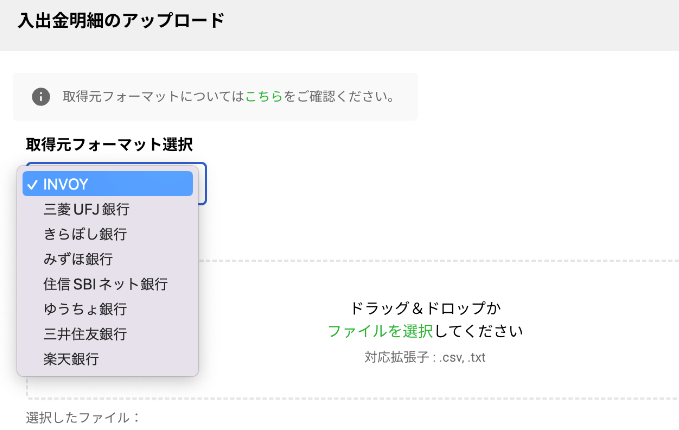Click the 入出金明細のアップロード heading
Viewport: 679px width, 430px height.
click(x=121, y=21)
